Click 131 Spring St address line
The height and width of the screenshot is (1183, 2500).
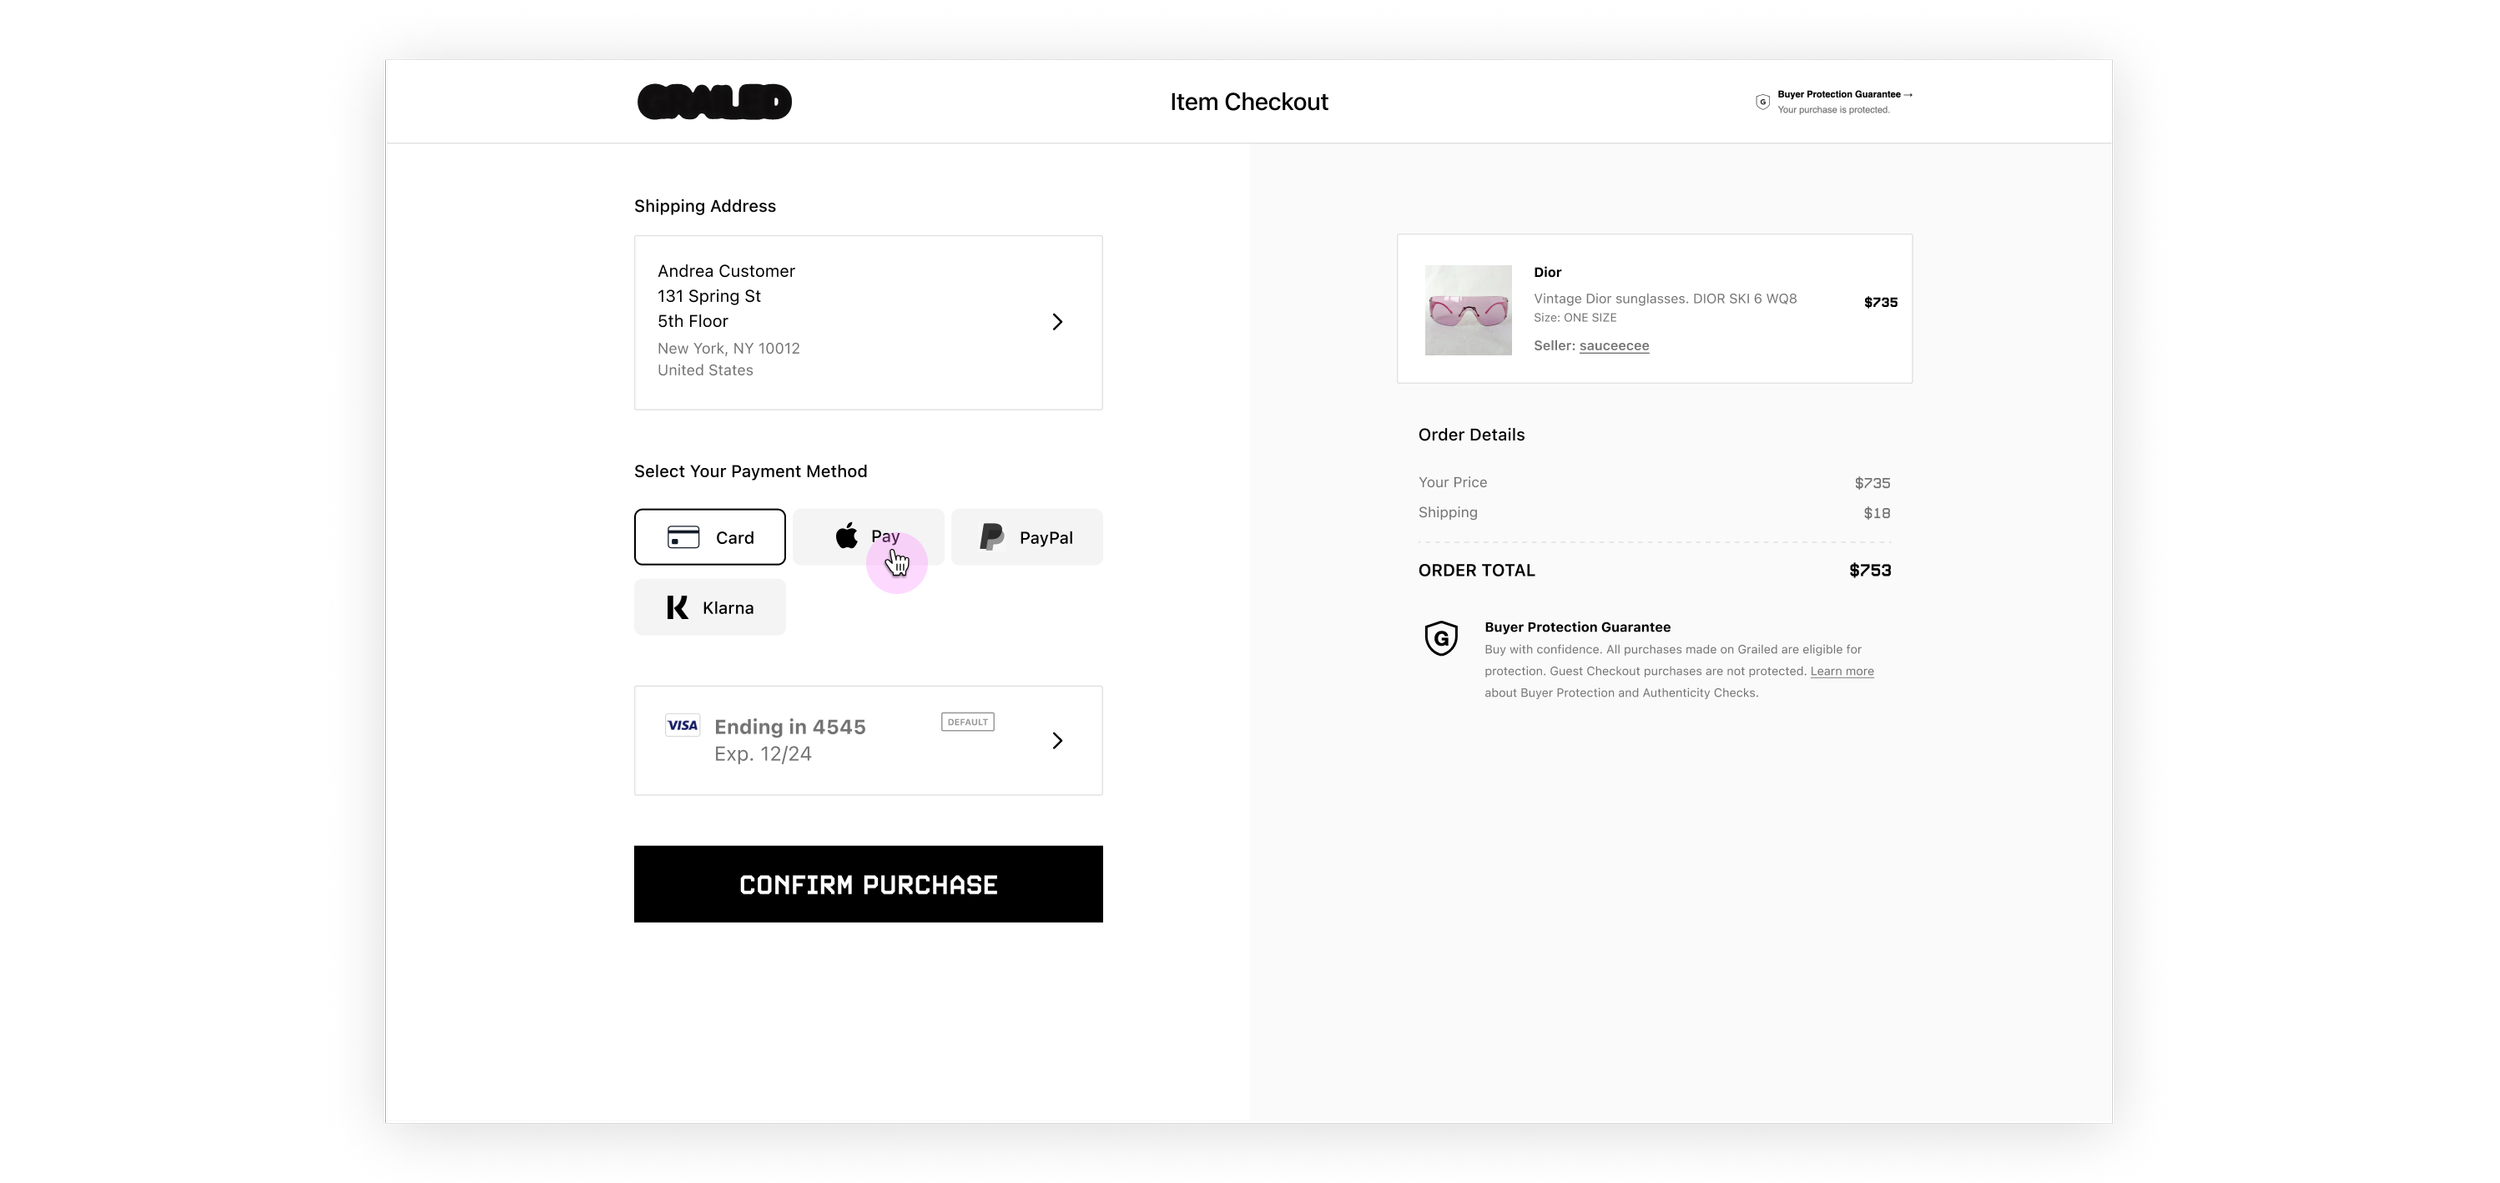pyautogui.click(x=709, y=296)
